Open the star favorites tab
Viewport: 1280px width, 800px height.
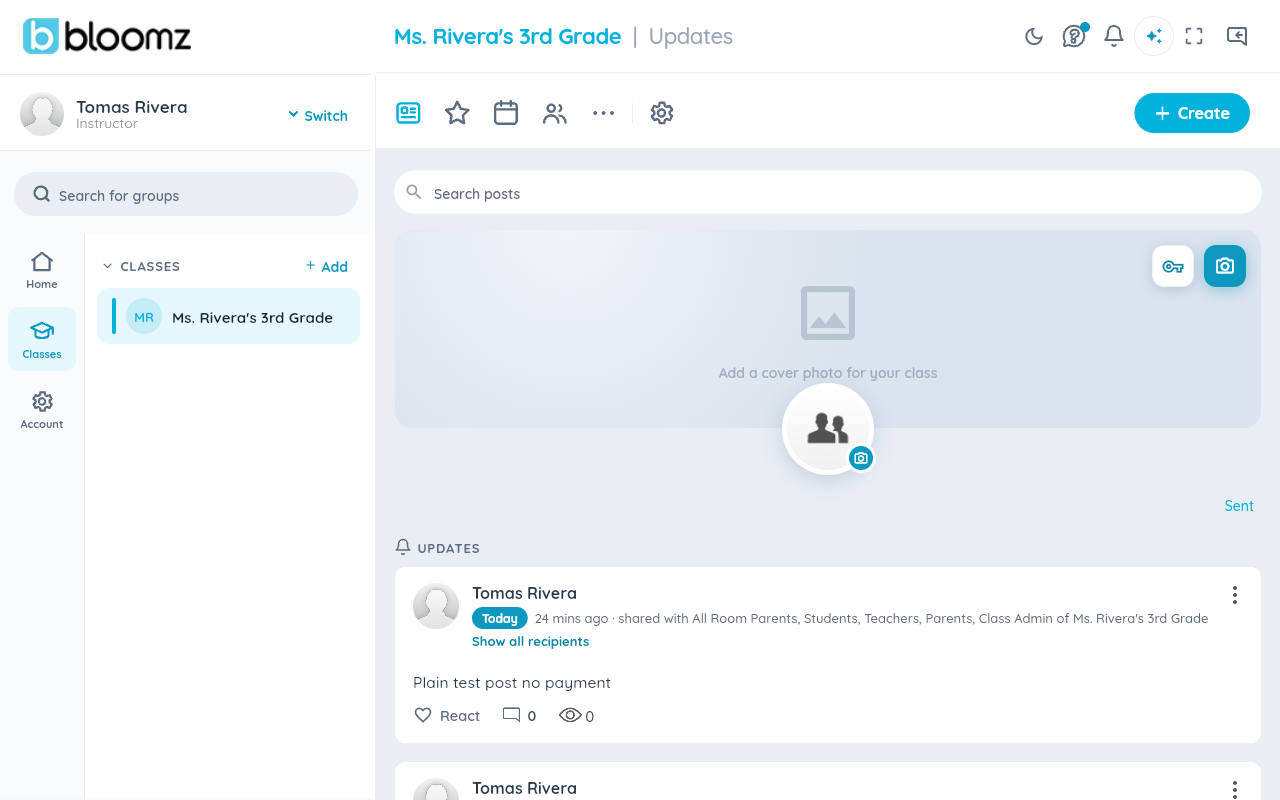tap(457, 113)
